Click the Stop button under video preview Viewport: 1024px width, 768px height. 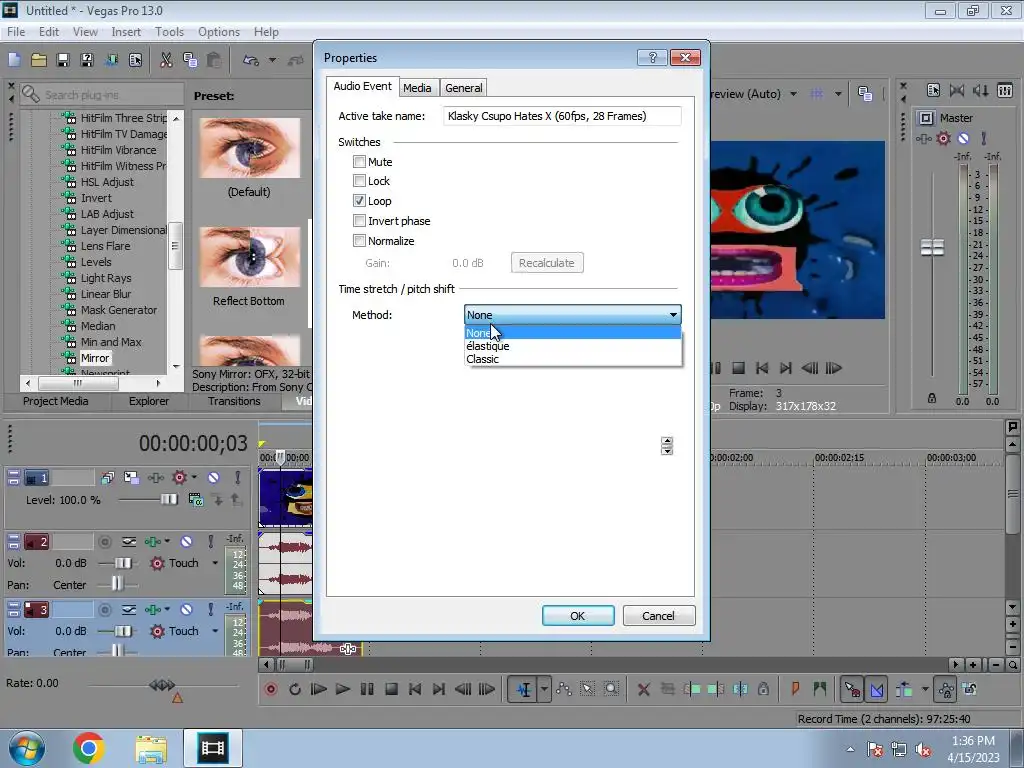(x=739, y=368)
